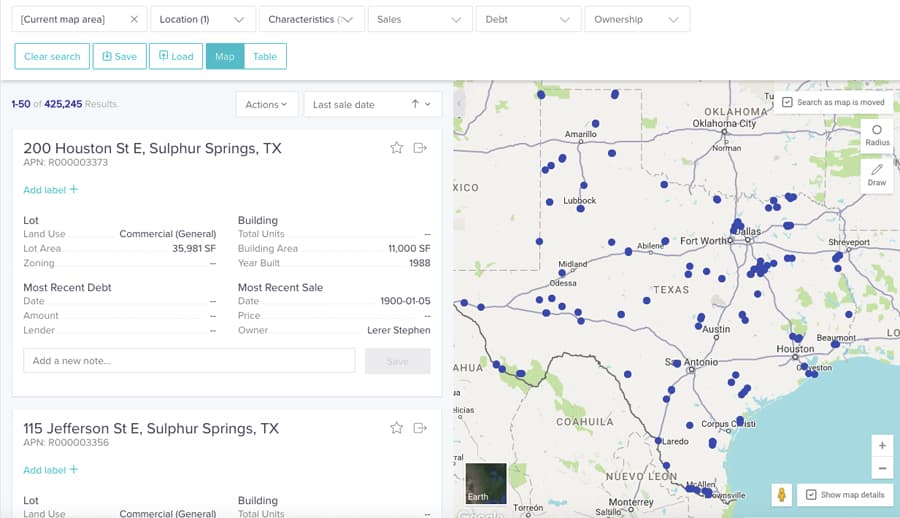Click the Street View pegman icon
900x518 pixels.
782,495
